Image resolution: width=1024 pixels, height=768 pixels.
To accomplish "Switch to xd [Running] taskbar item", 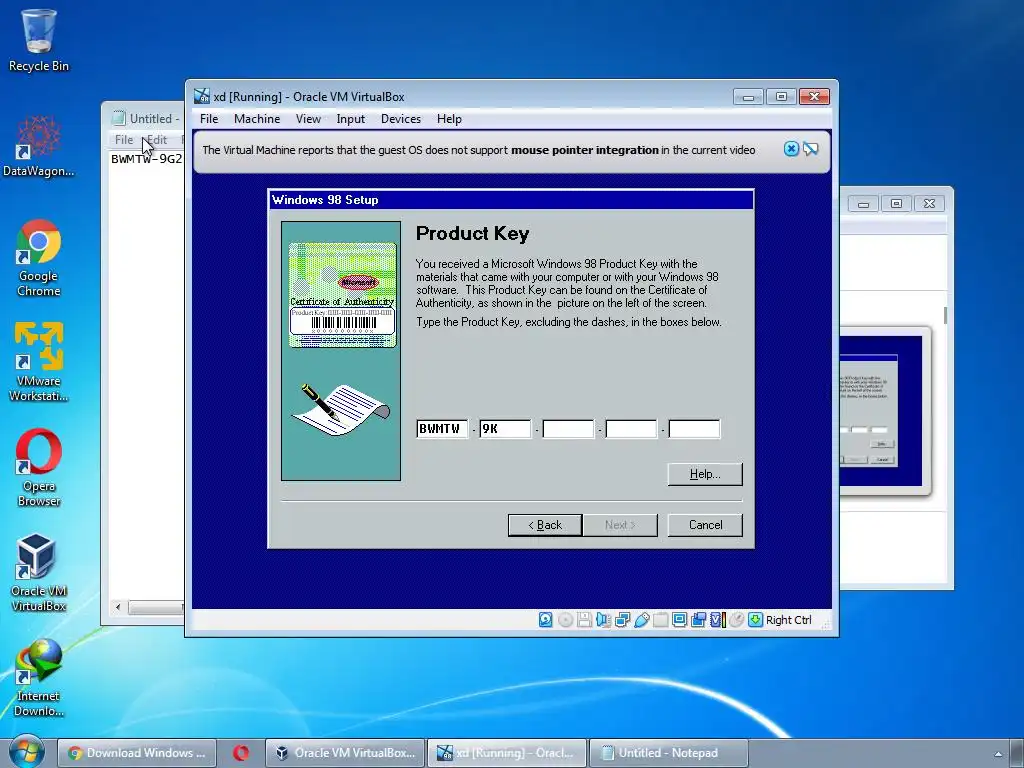I will pos(507,753).
